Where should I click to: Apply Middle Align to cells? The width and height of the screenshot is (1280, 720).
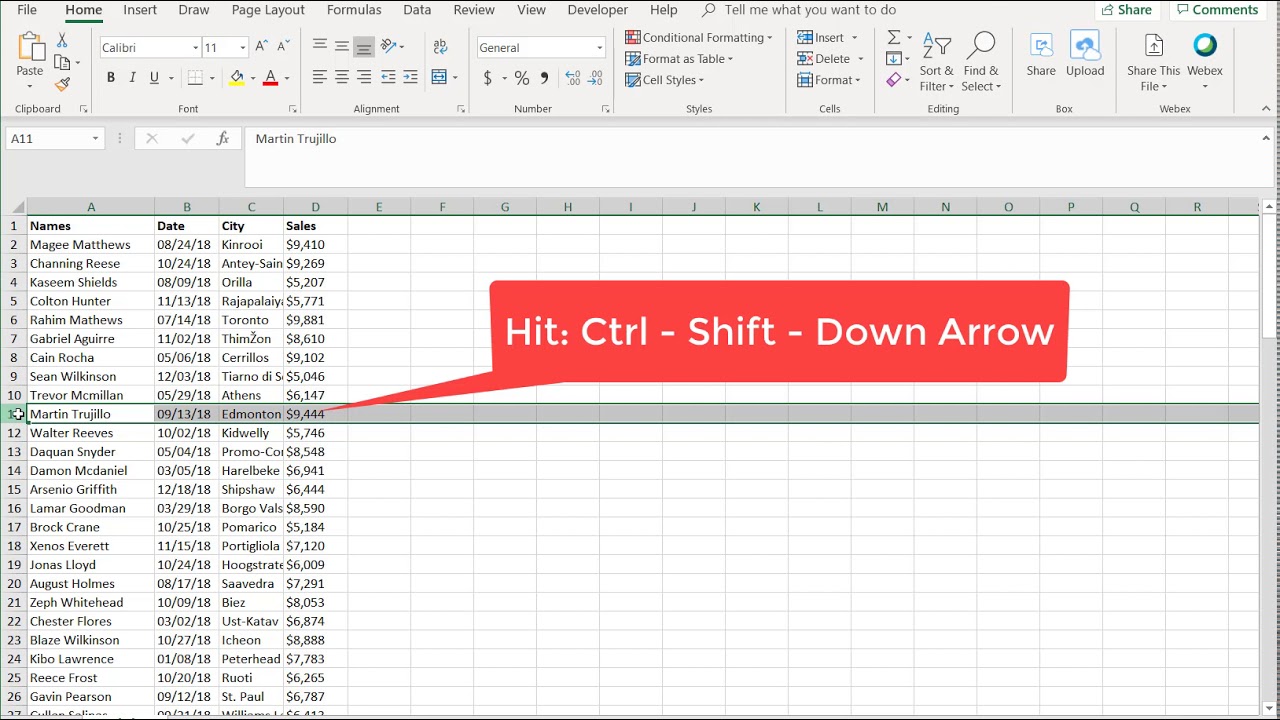(x=342, y=46)
